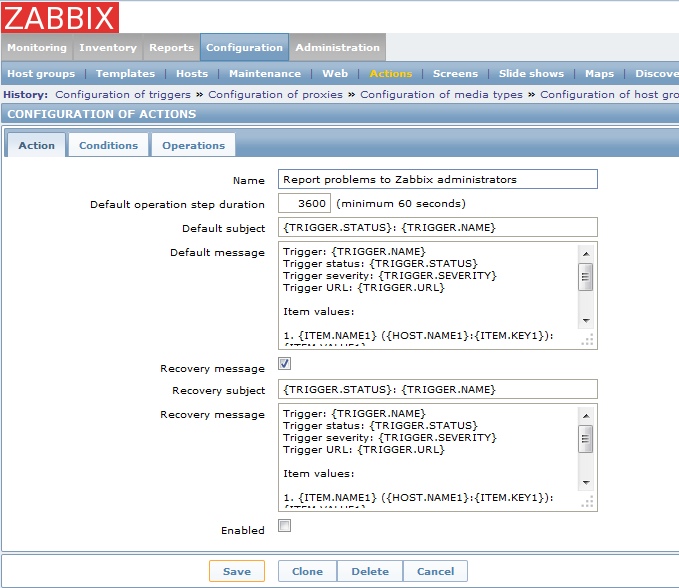This screenshot has height=588, width=679.
Task: Go to Actions submenu
Action: tap(391, 74)
